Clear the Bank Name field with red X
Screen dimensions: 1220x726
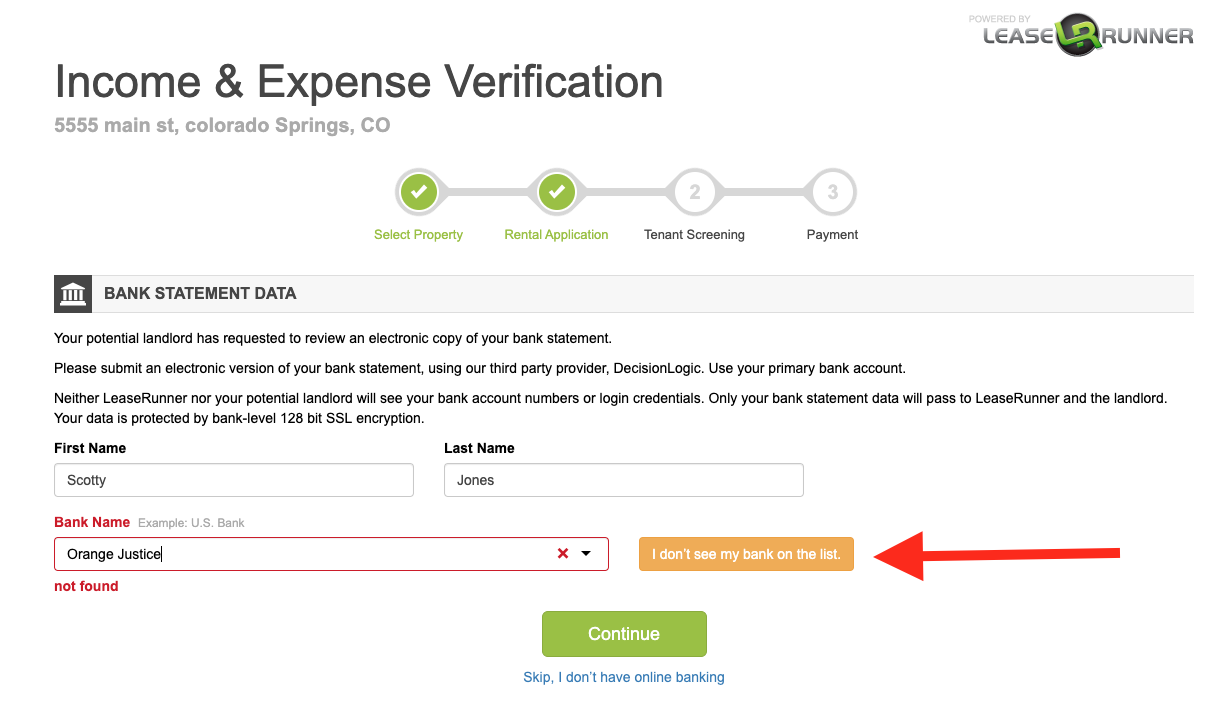pyautogui.click(x=563, y=554)
